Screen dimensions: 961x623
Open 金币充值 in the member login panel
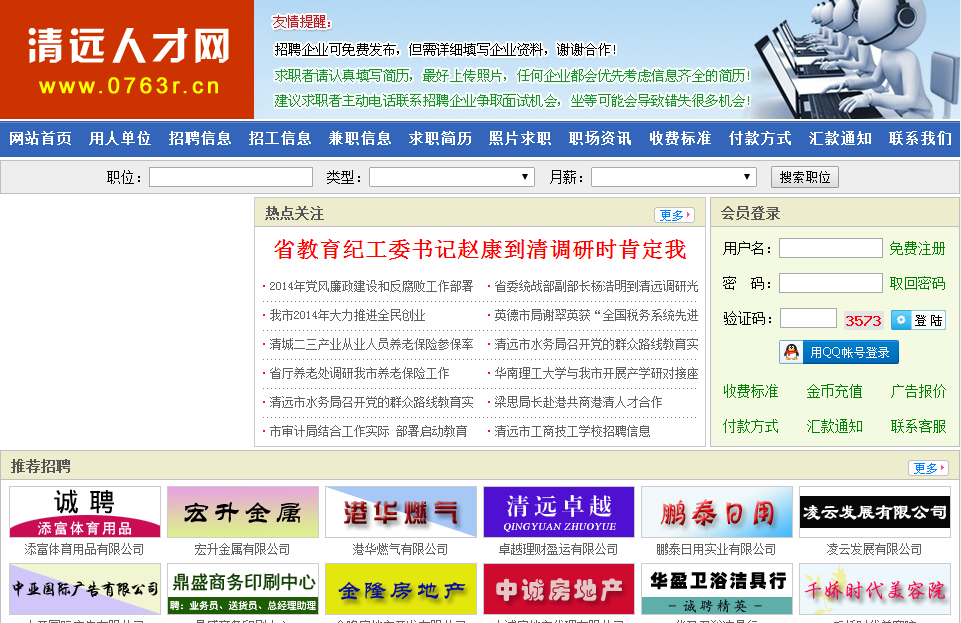834,391
